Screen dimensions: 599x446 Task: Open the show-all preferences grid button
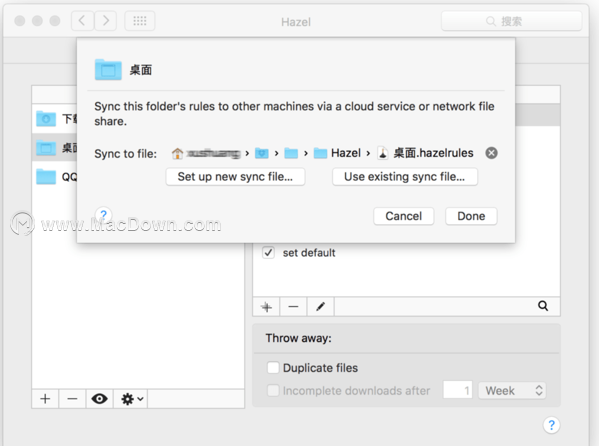coord(140,21)
